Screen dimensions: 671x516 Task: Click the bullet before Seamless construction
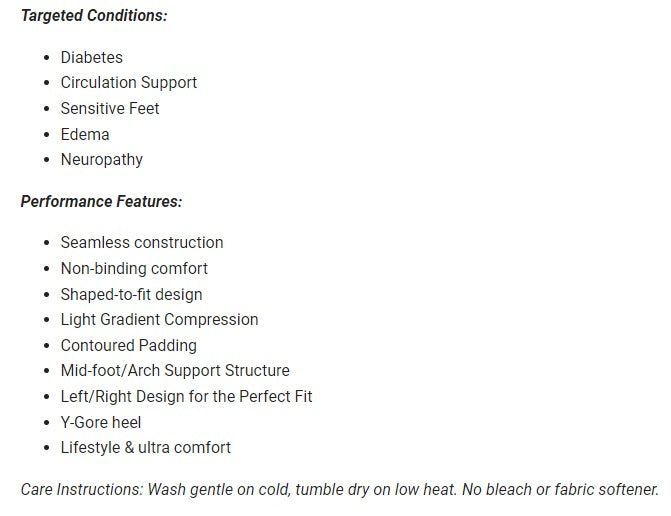(47, 243)
